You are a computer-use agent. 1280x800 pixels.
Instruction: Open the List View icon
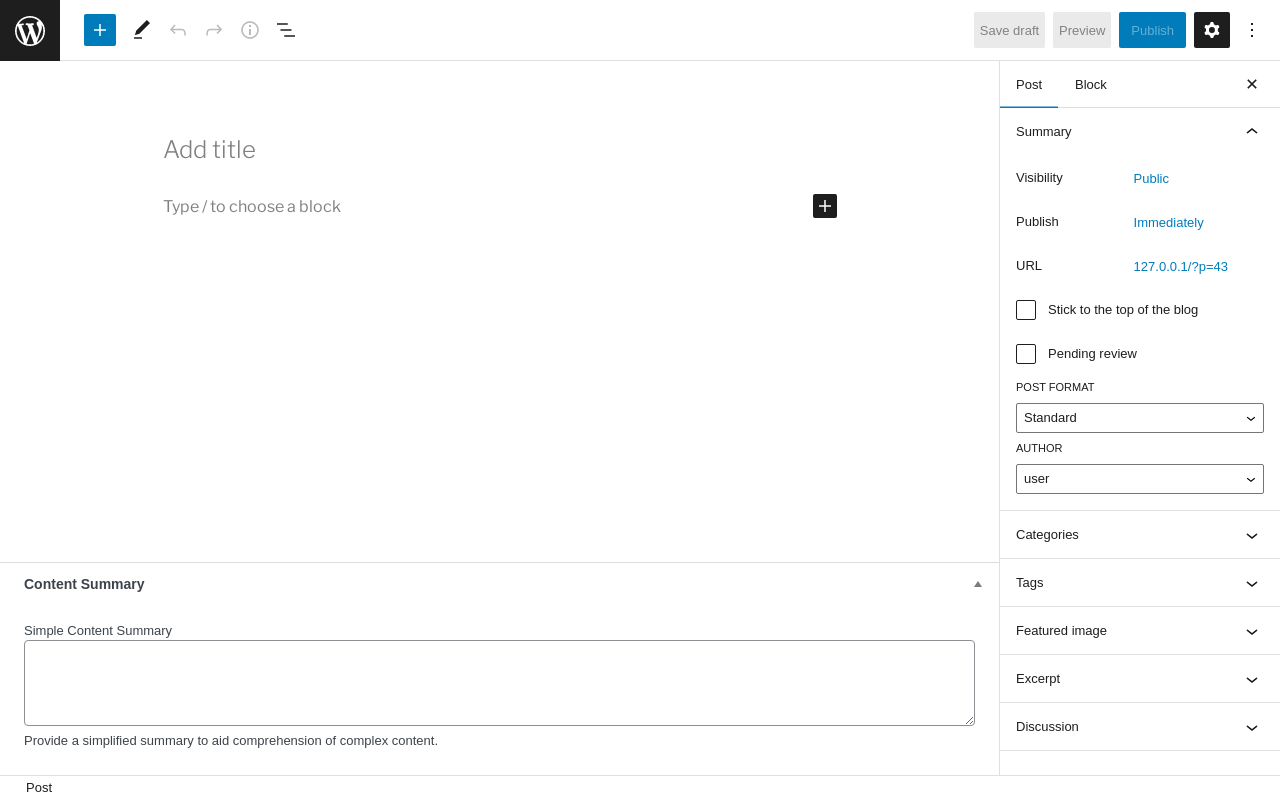[x=286, y=30]
